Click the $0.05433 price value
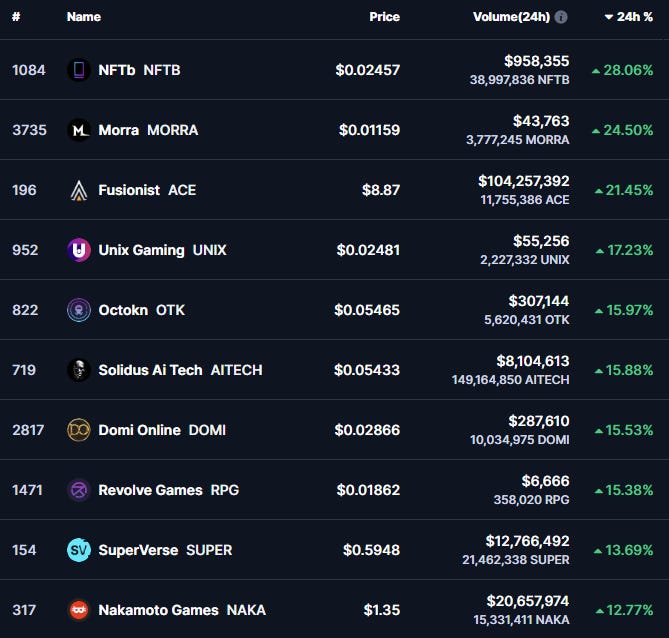The image size is (669, 638). click(367, 370)
